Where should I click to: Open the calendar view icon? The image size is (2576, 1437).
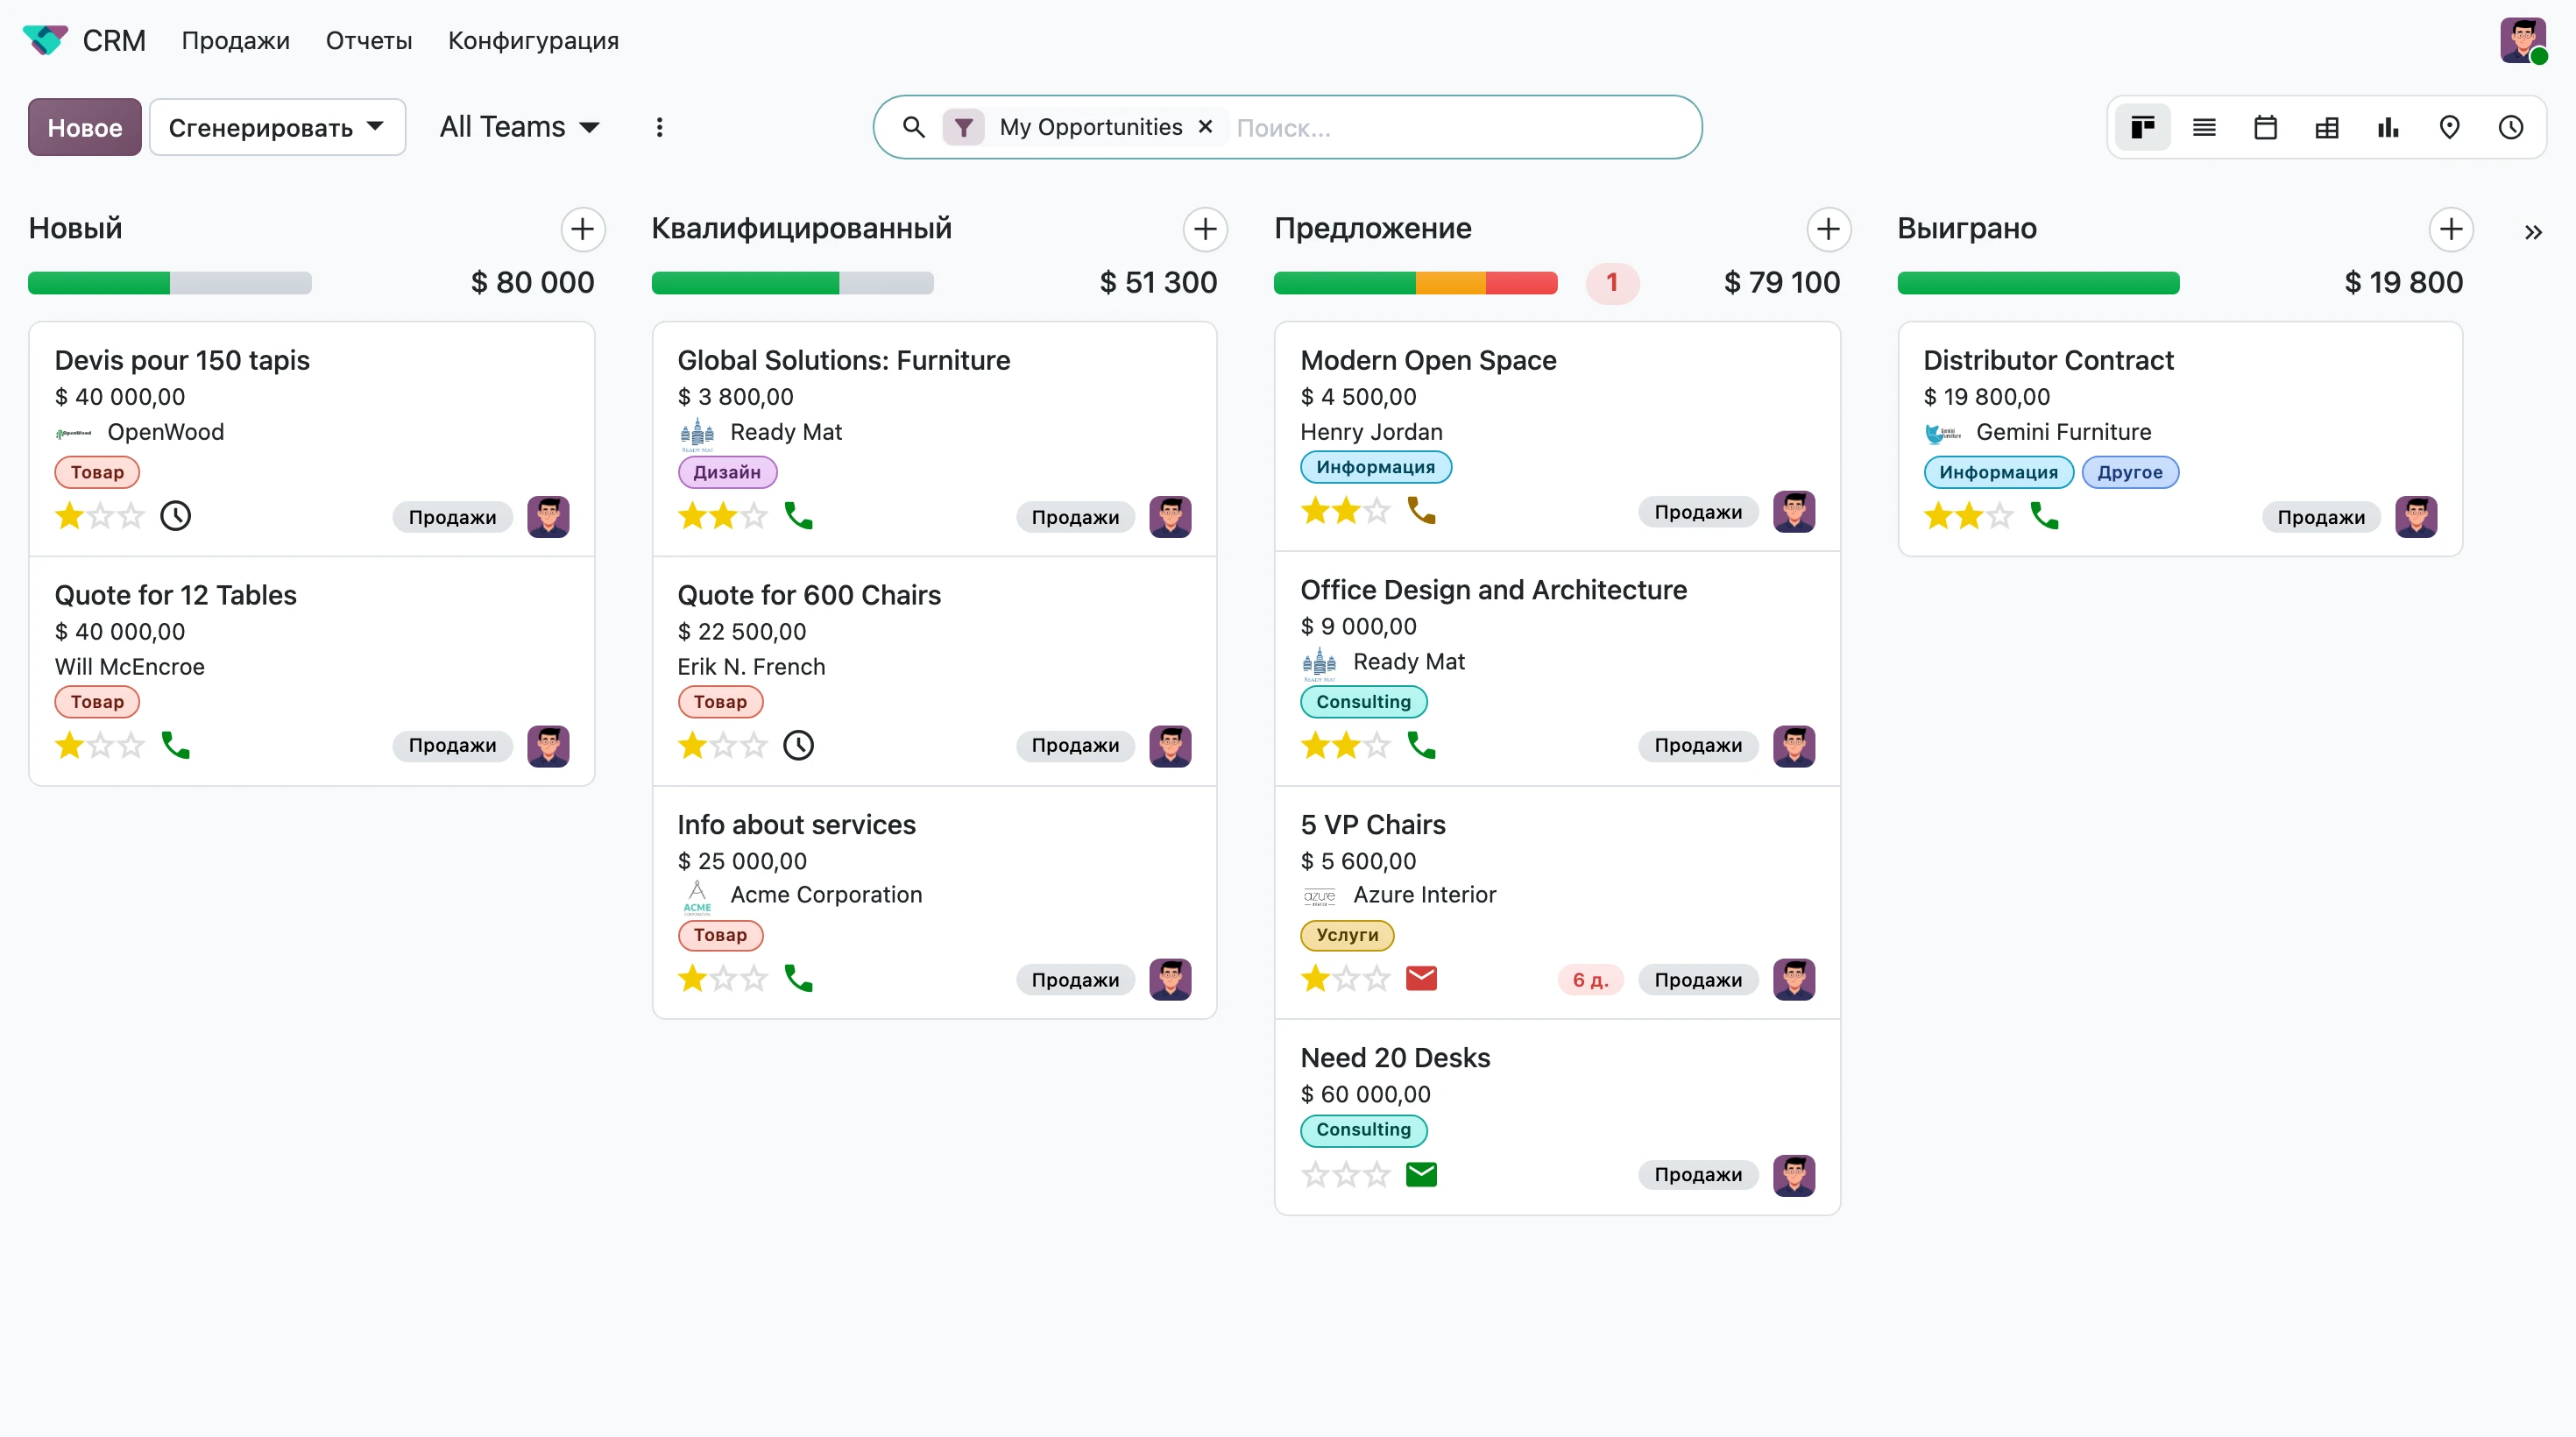2265,127
